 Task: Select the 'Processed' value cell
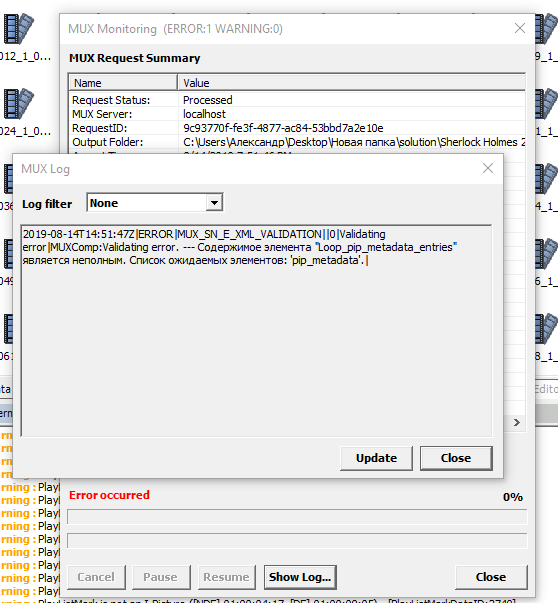coord(208,100)
